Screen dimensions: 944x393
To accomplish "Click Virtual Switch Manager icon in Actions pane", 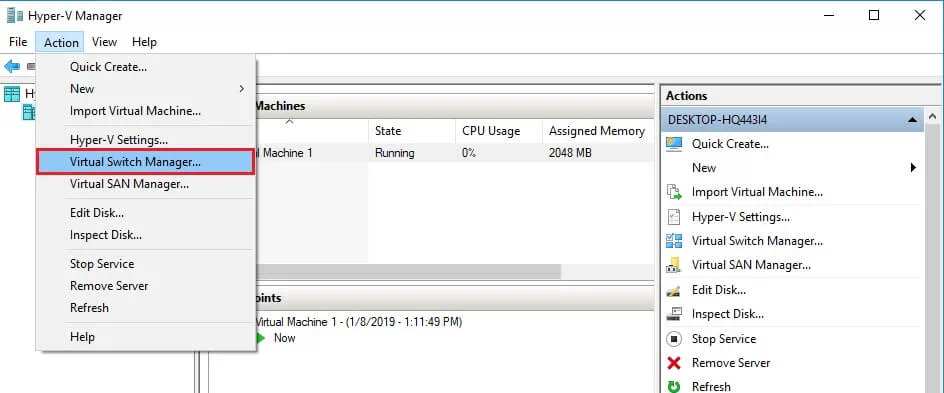I will click(x=674, y=241).
